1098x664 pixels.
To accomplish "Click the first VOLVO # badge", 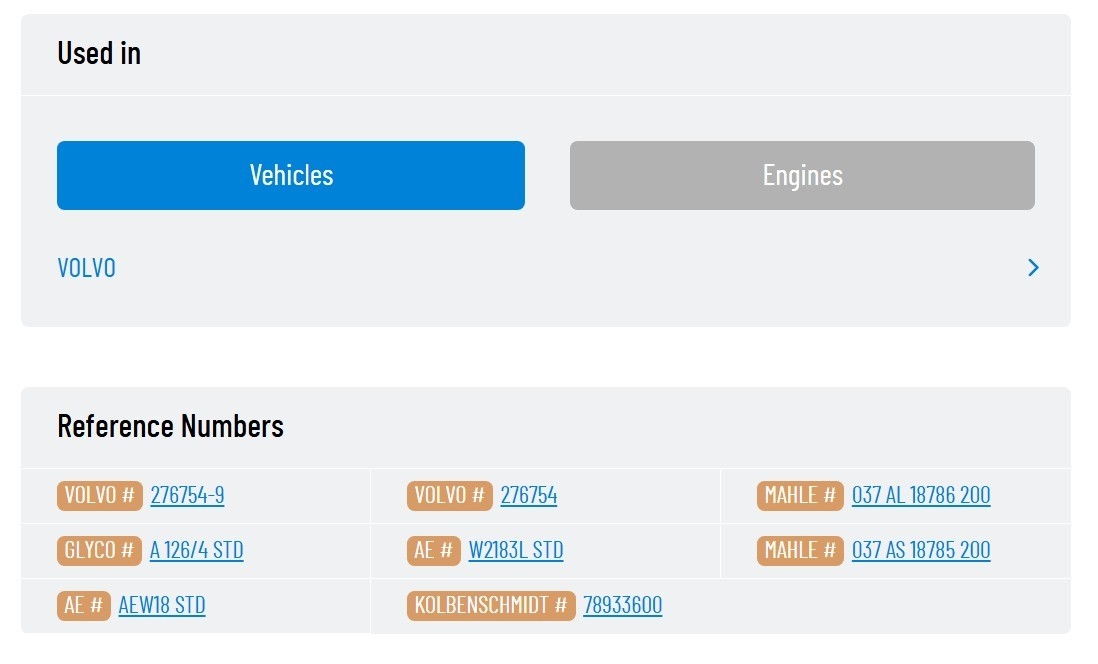I will click(x=100, y=496).
